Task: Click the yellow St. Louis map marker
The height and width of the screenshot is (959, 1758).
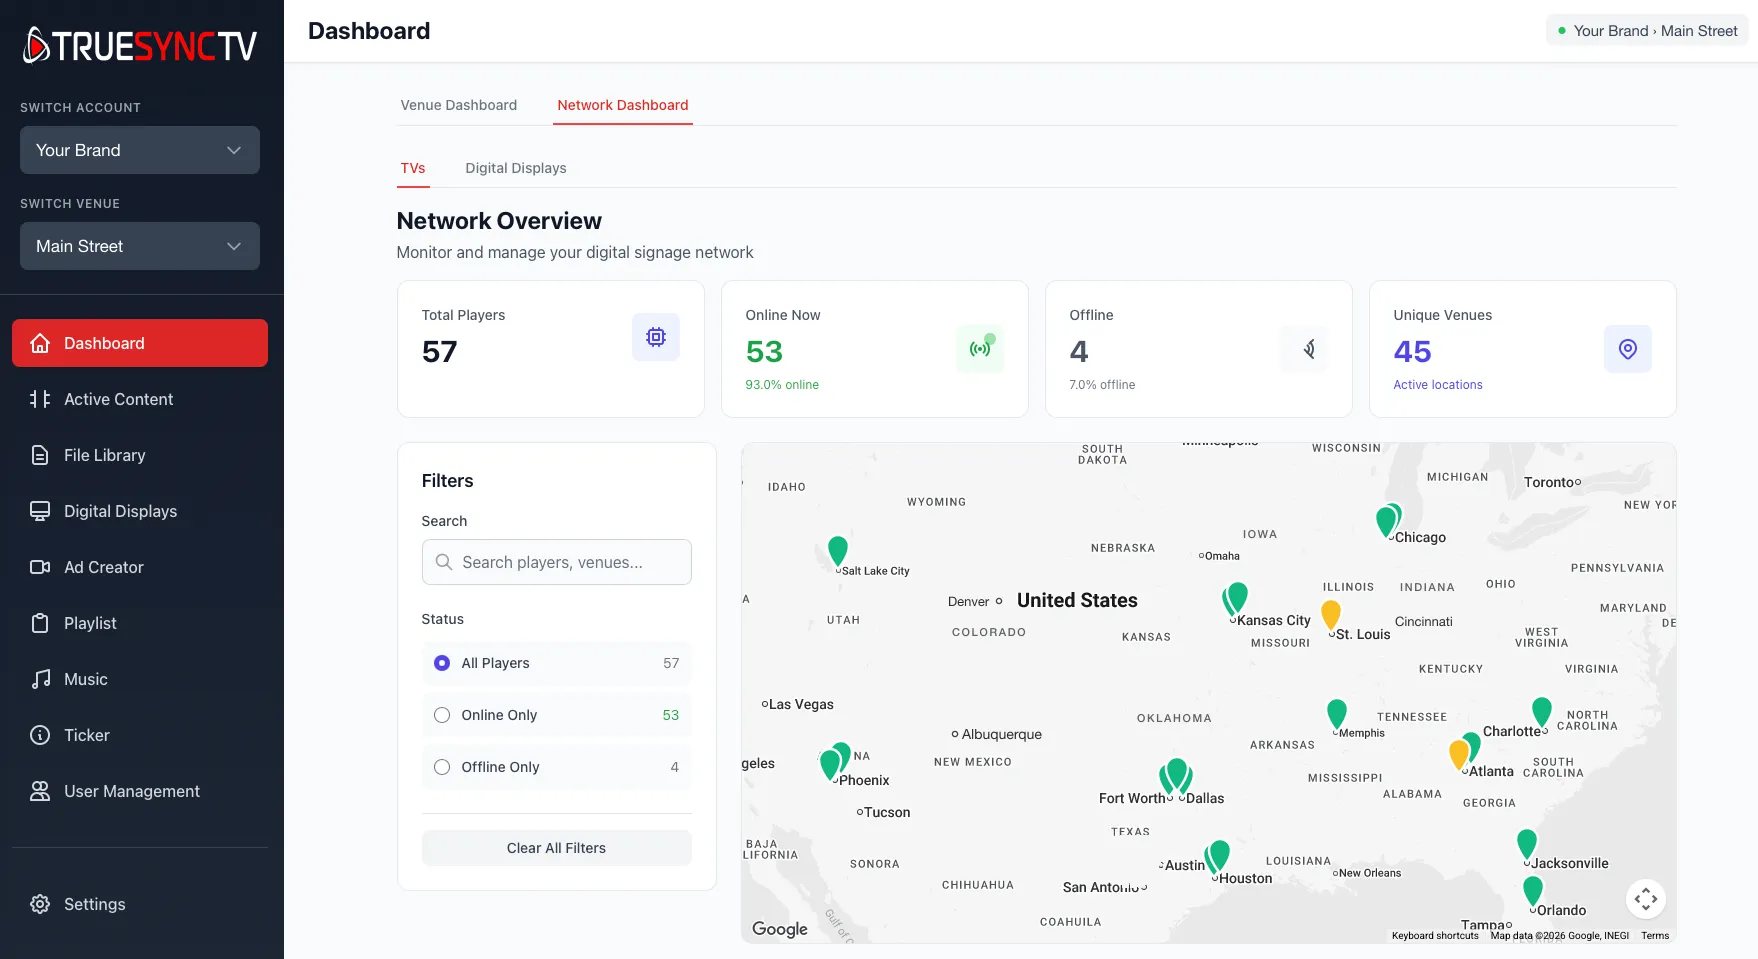Action: [1331, 615]
